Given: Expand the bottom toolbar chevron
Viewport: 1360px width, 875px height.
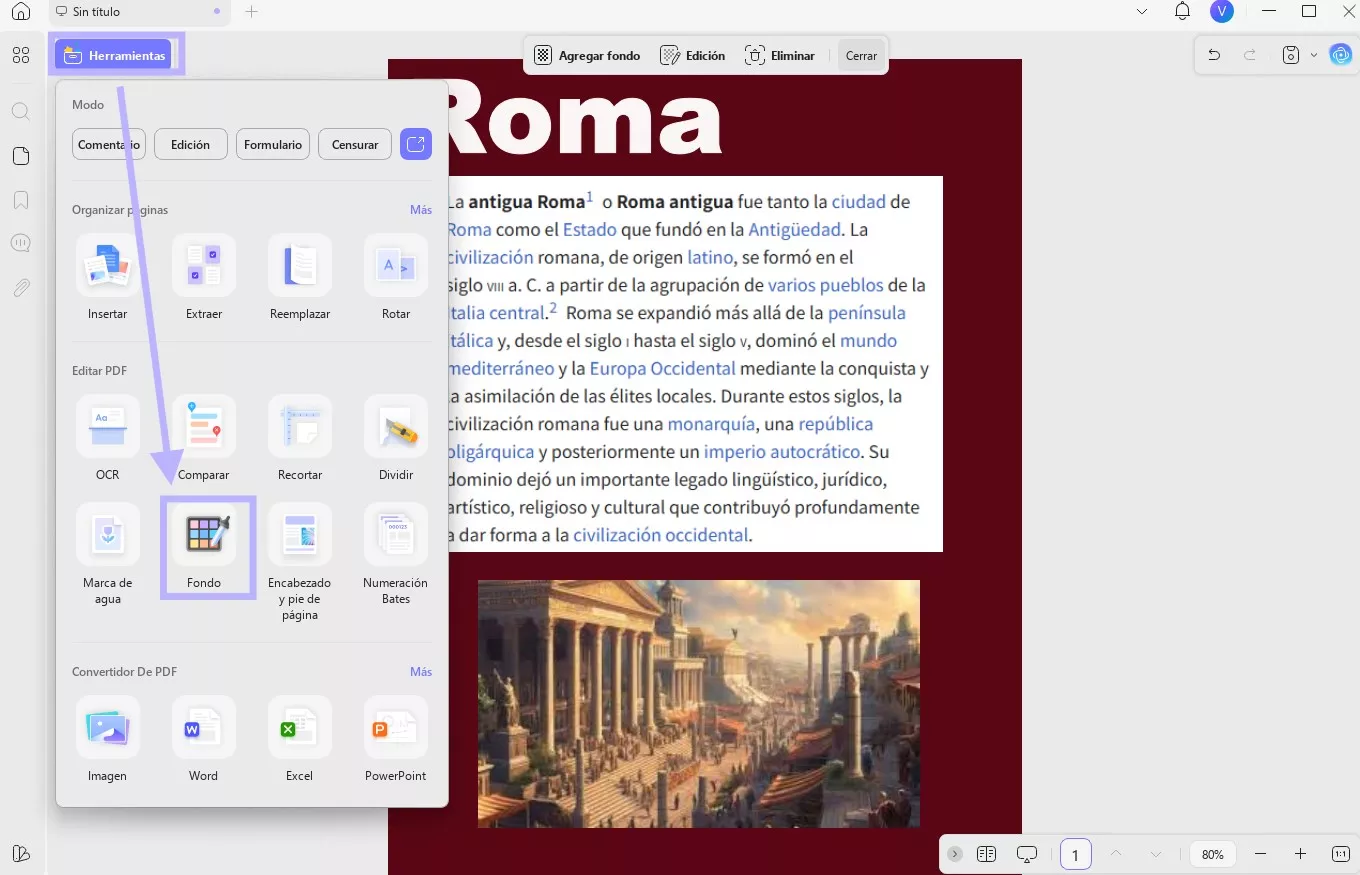Looking at the screenshot, I should 955,854.
